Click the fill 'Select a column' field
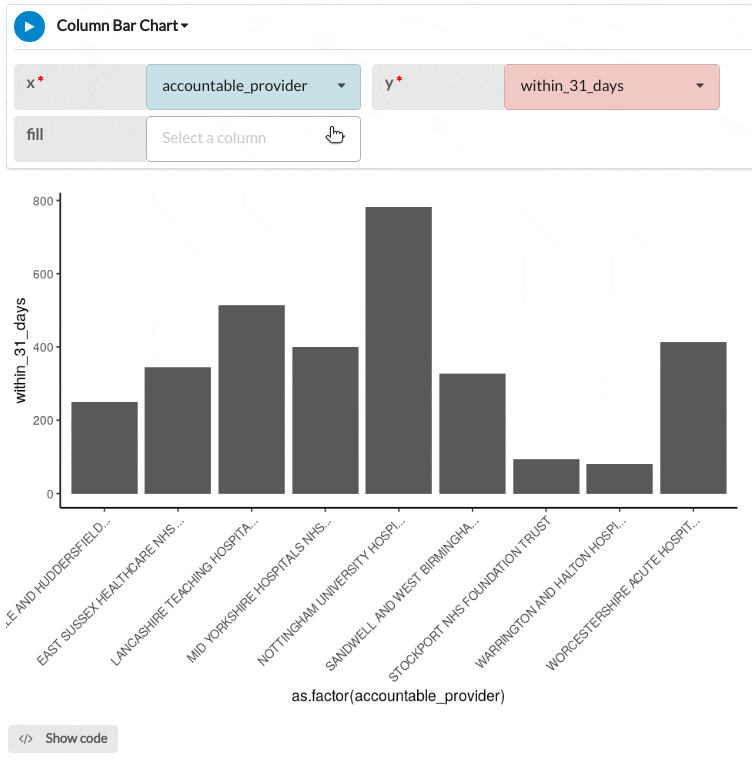 [253, 138]
